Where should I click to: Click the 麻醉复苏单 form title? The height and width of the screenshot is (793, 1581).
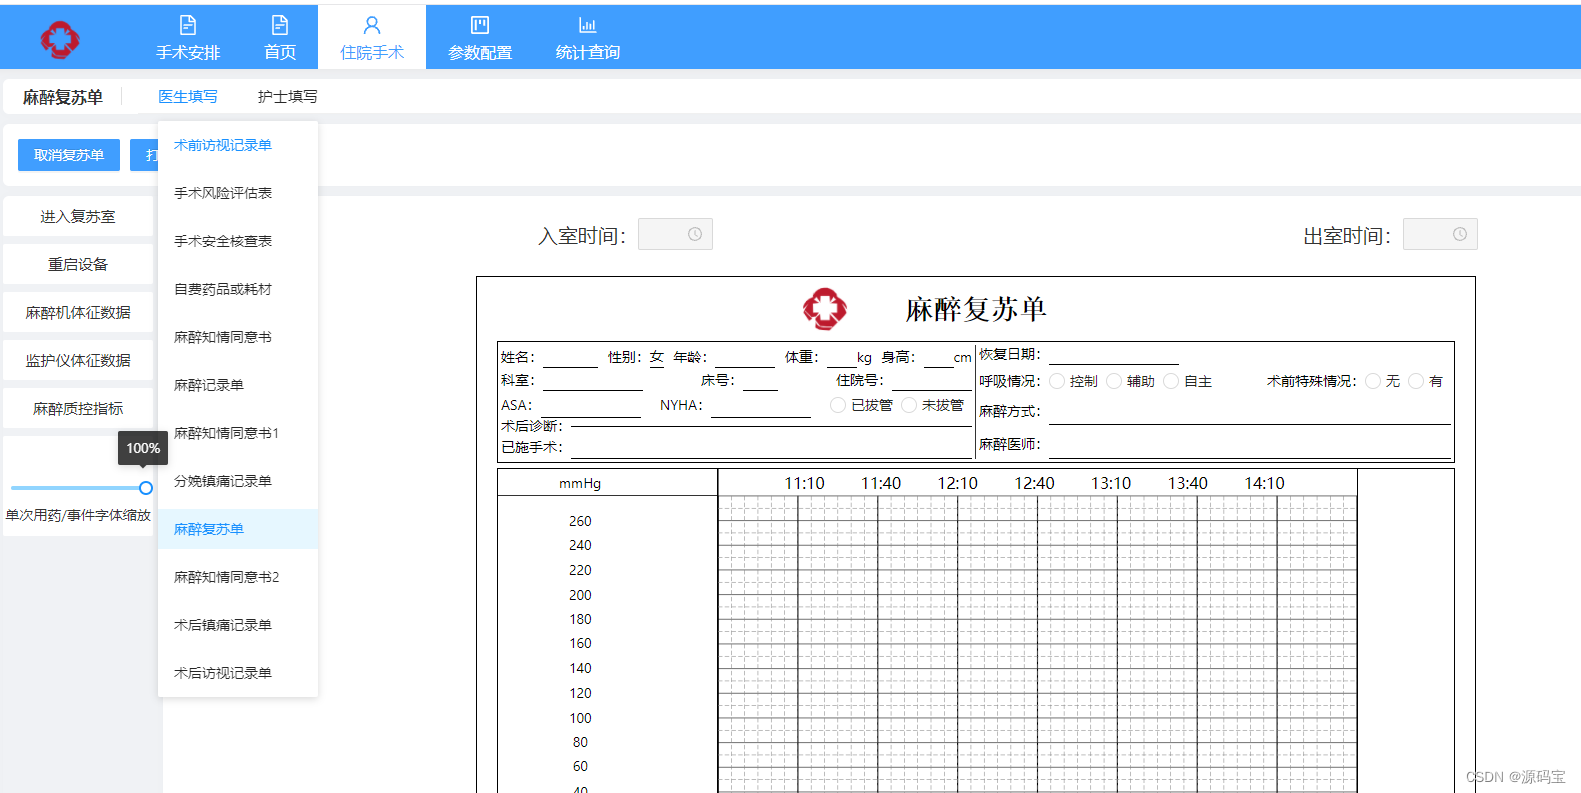point(976,309)
